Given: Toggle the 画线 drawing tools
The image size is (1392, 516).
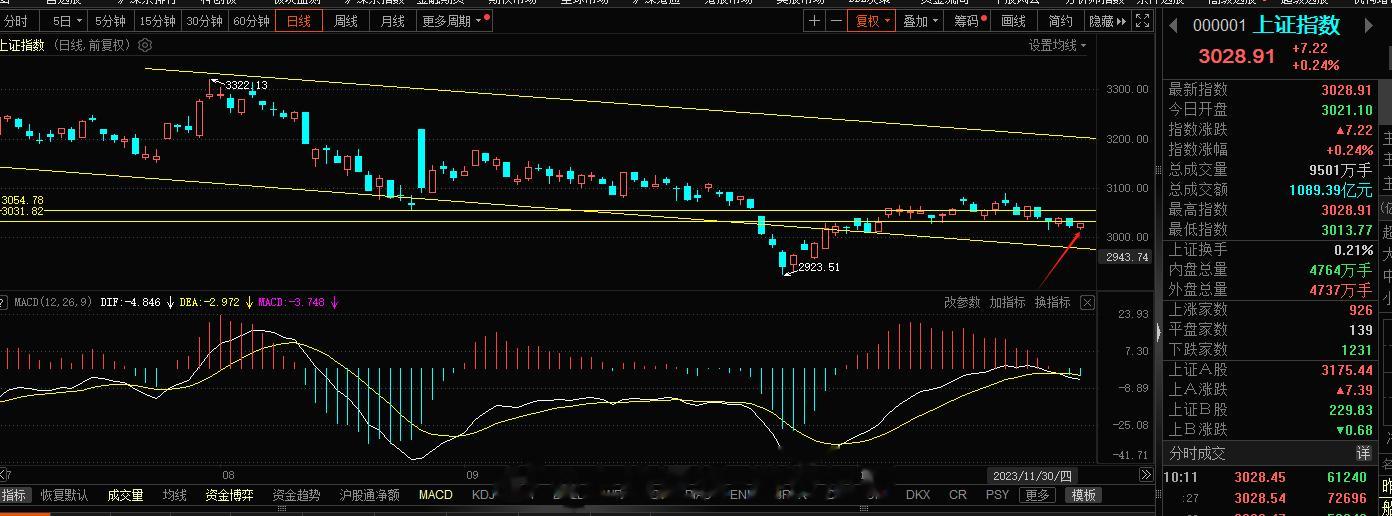Looking at the screenshot, I should 1014,21.
